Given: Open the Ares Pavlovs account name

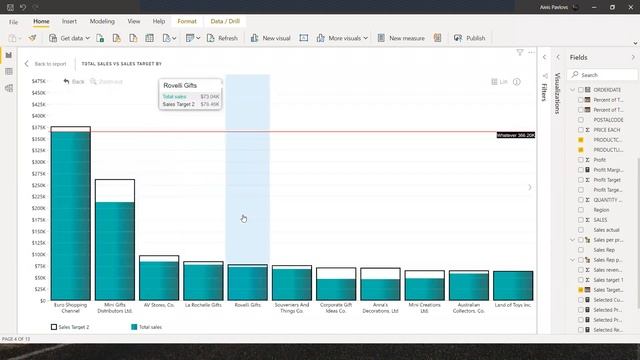Looking at the screenshot, I should [x=553, y=7].
